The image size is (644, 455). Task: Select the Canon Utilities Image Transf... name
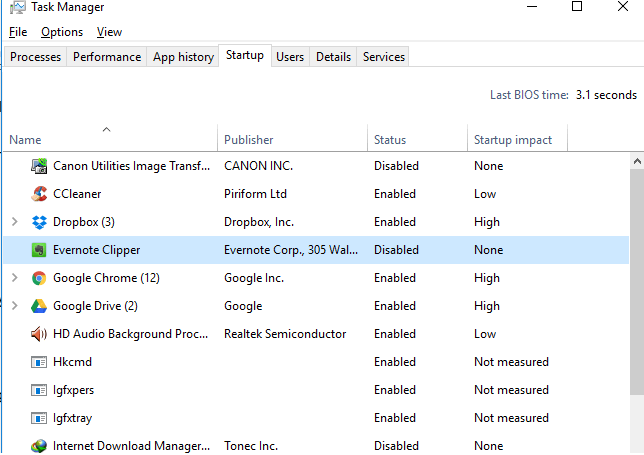[131, 166]
